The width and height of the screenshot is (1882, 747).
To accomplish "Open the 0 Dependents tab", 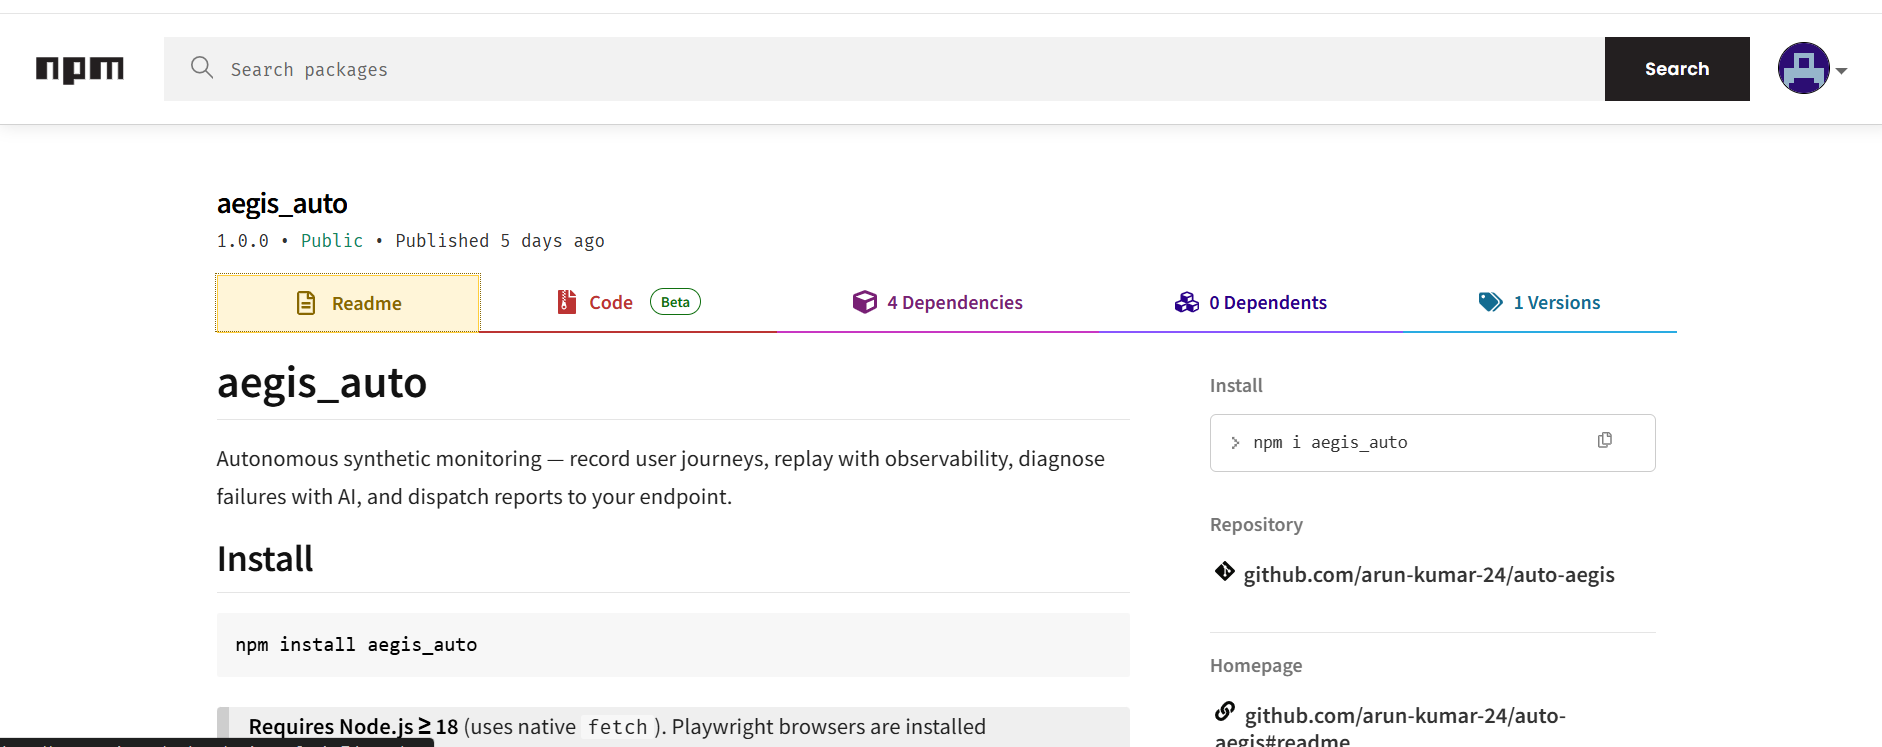I will (x=1251, y=302).
